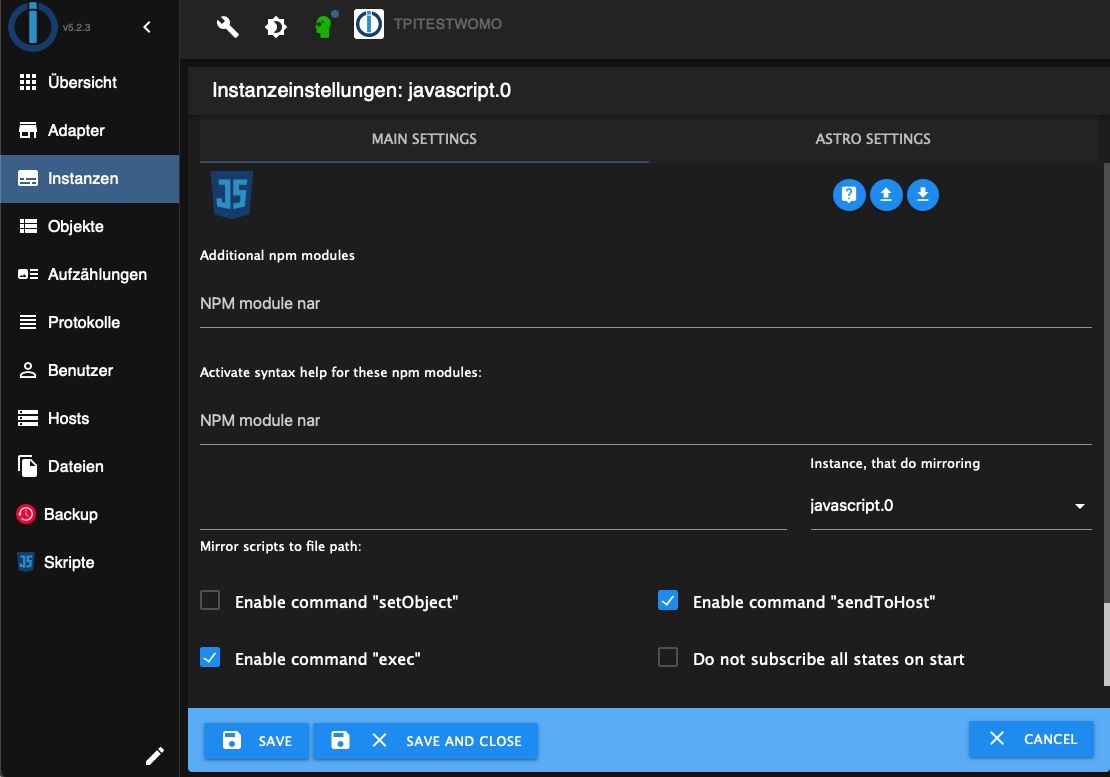
Task: Focus the Additional npm modules input
Action: click(x=646, y=304)
